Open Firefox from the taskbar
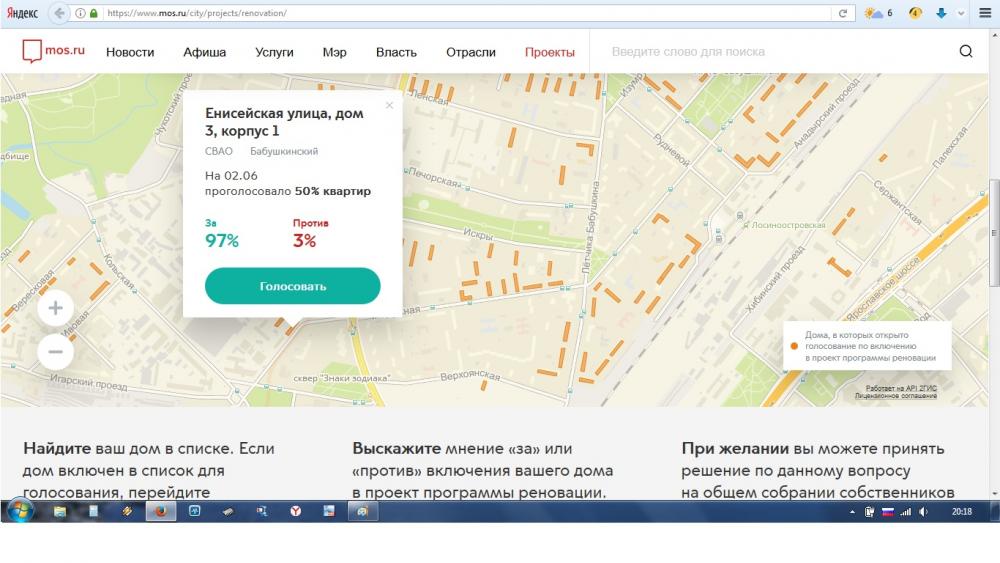The width and height of the screenshot is (1000, 563). point(159,511)
